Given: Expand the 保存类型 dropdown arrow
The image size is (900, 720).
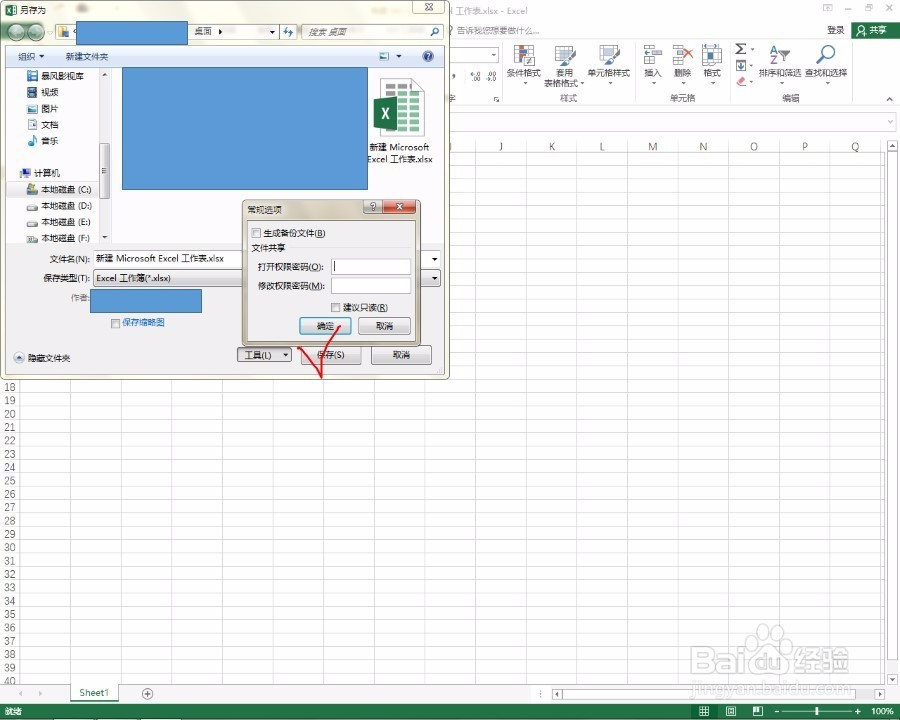Looking at the screenshot, I should point(435,278).
